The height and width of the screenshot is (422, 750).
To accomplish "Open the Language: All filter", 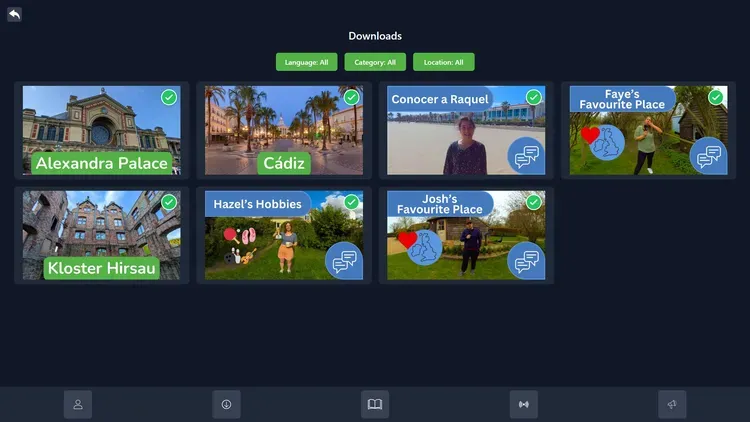I will click(x=307, y=62).
